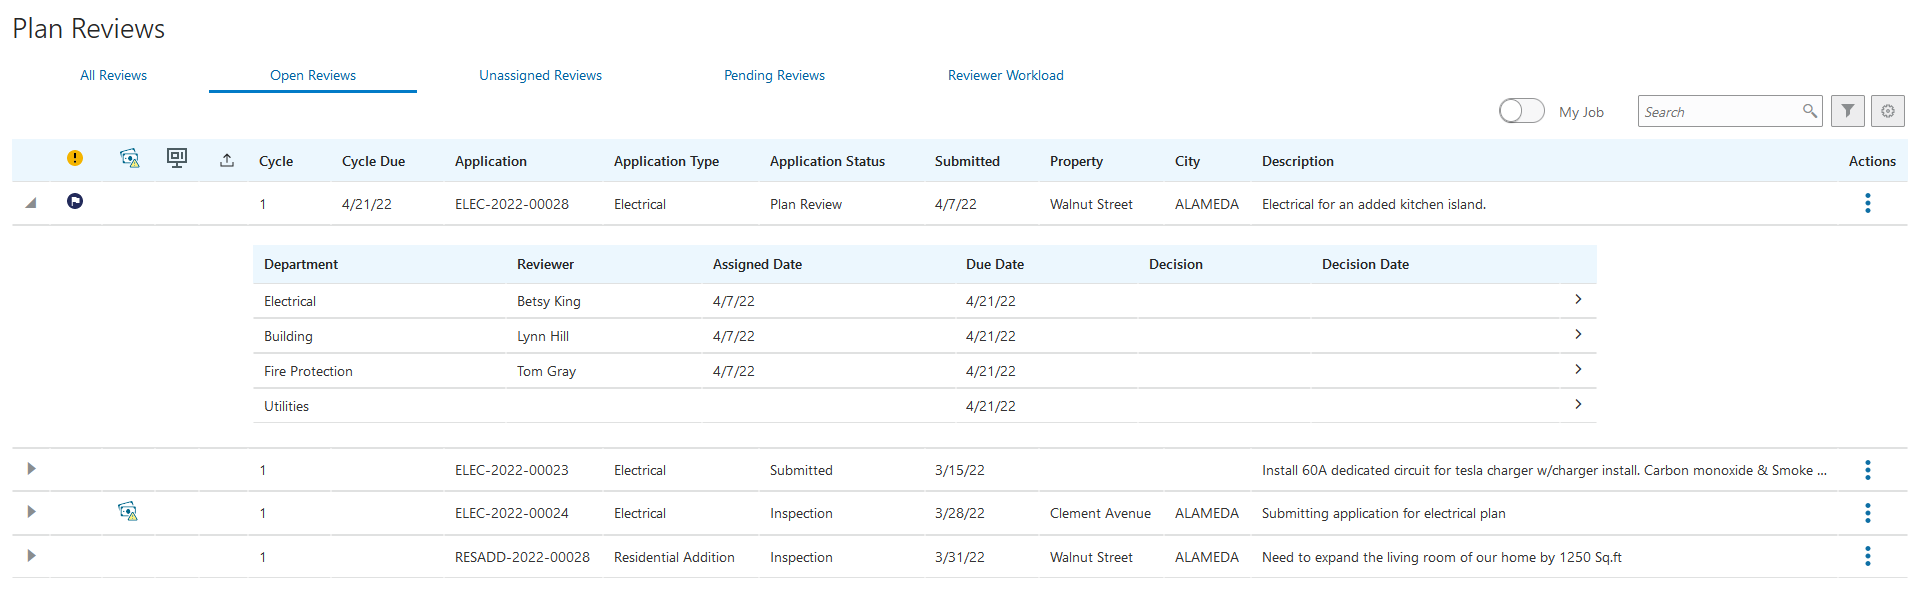Image resolution: width=1920 pixels, height=589 pixels.
Task: Expand the ELEC-2022-00024 row
Action: [x=31, y=512]
